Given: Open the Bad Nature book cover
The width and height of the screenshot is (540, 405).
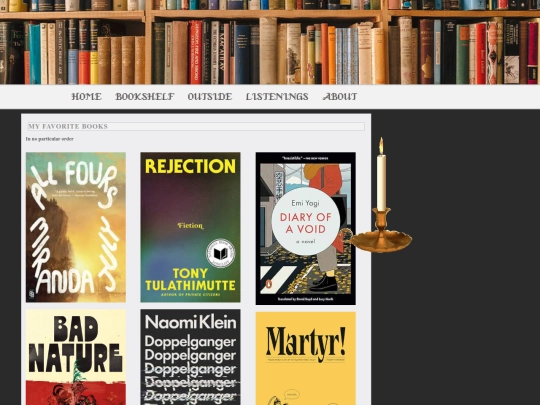Looking at the screenshot, I should (76, 357).
